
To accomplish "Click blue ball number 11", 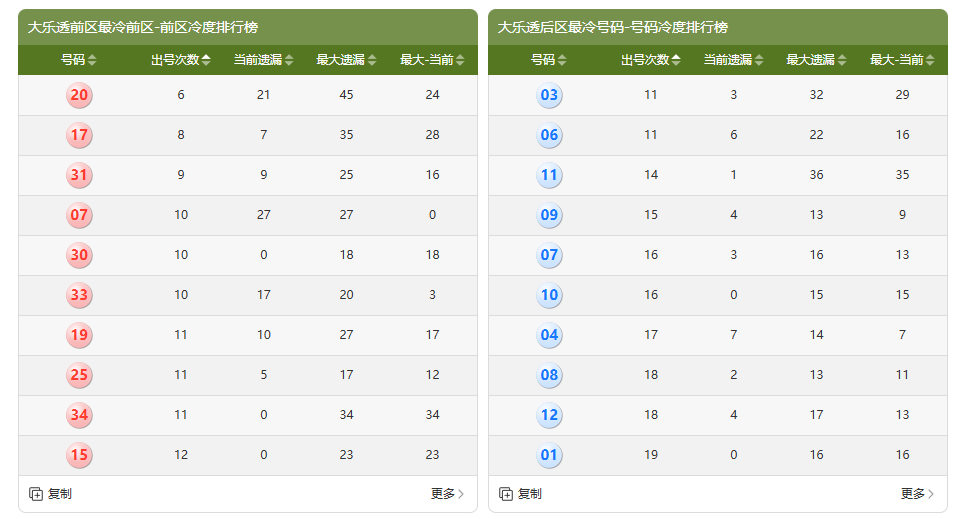I will click(549, 175).
